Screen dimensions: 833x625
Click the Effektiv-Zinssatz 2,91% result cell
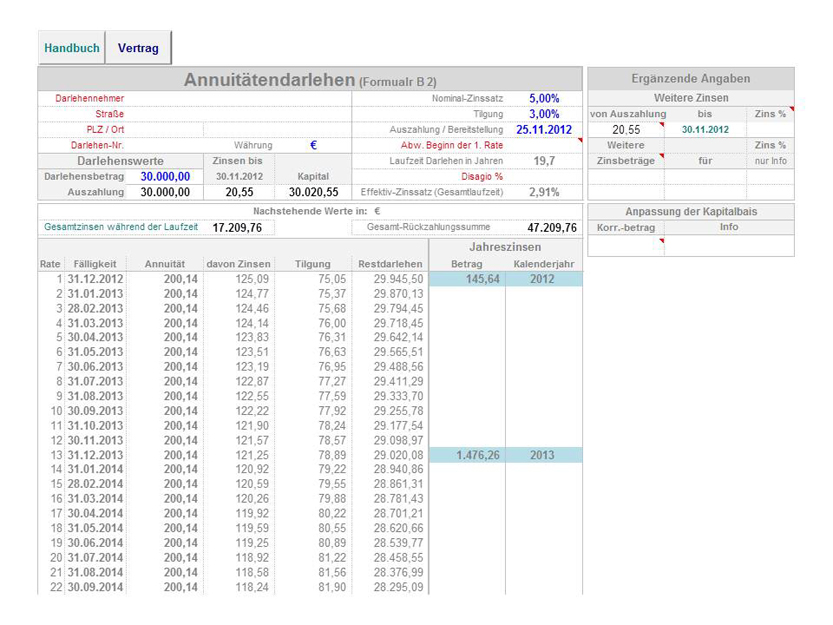544,192
